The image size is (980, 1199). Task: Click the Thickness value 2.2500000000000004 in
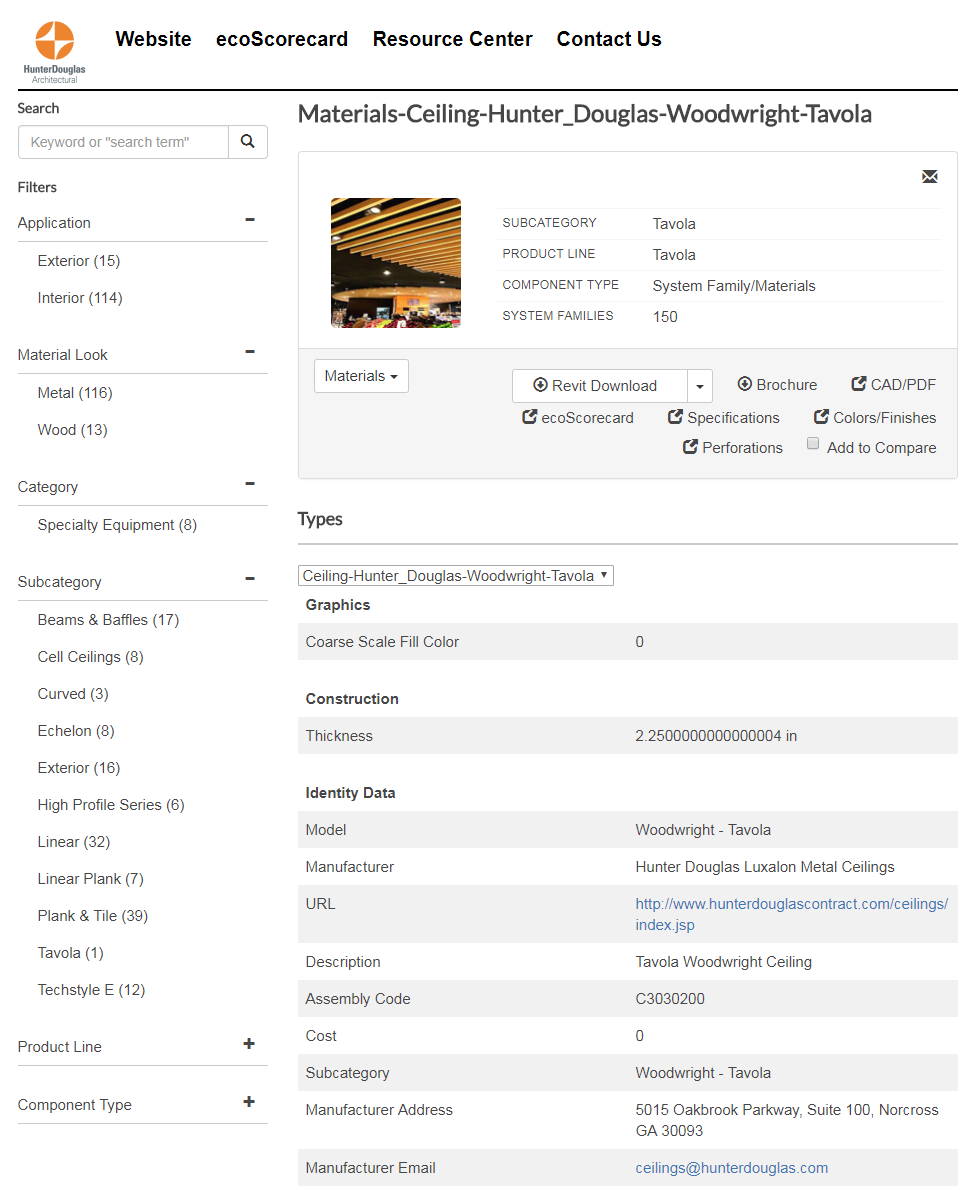716,736
